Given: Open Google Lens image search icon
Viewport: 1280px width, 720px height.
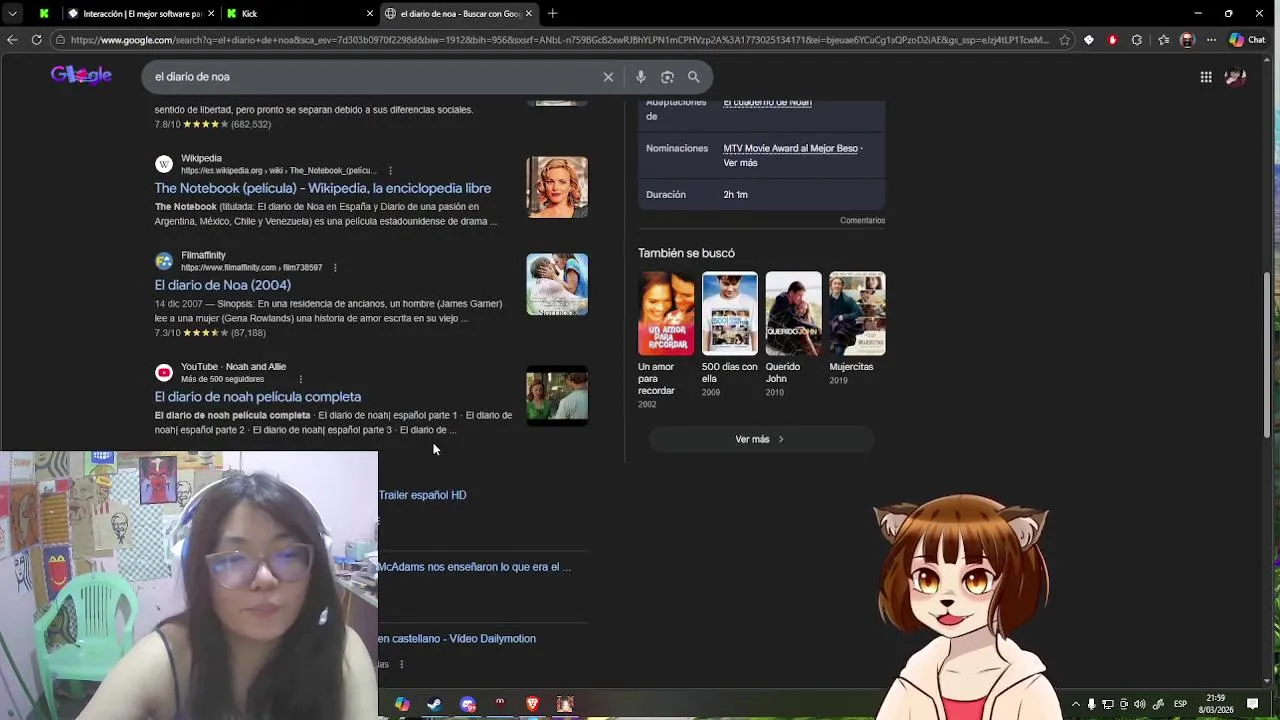Looking at the screenshot, I should click(x=667, y=77).
